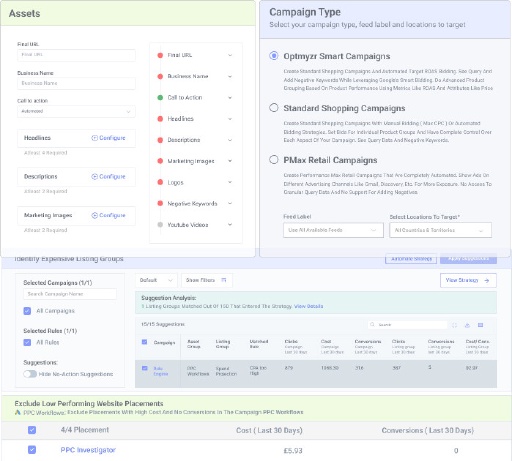Open the Select Locations To Target dropdown
512x461 pixels.
[440, 230]
